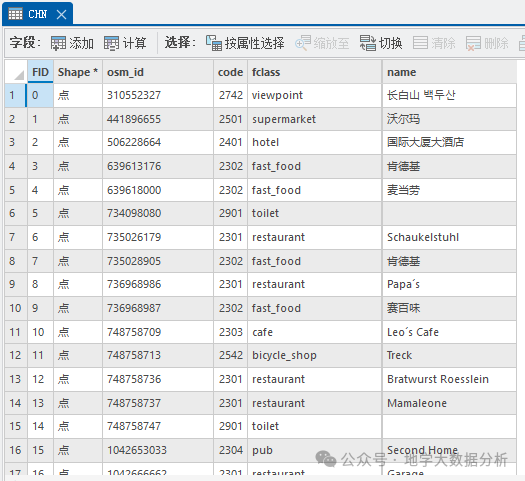Select row 5 by its row header
This screenshot has height=481, width=525.
16,190
